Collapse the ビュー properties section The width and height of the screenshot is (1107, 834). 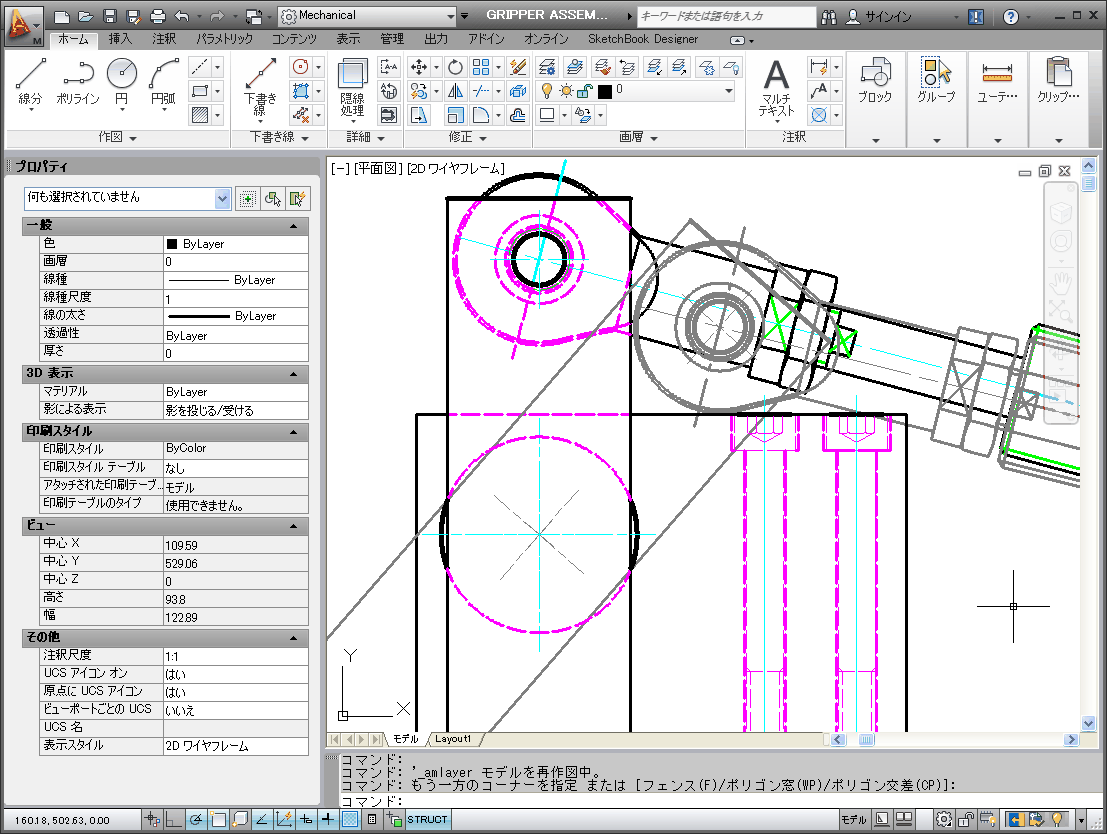294,526
